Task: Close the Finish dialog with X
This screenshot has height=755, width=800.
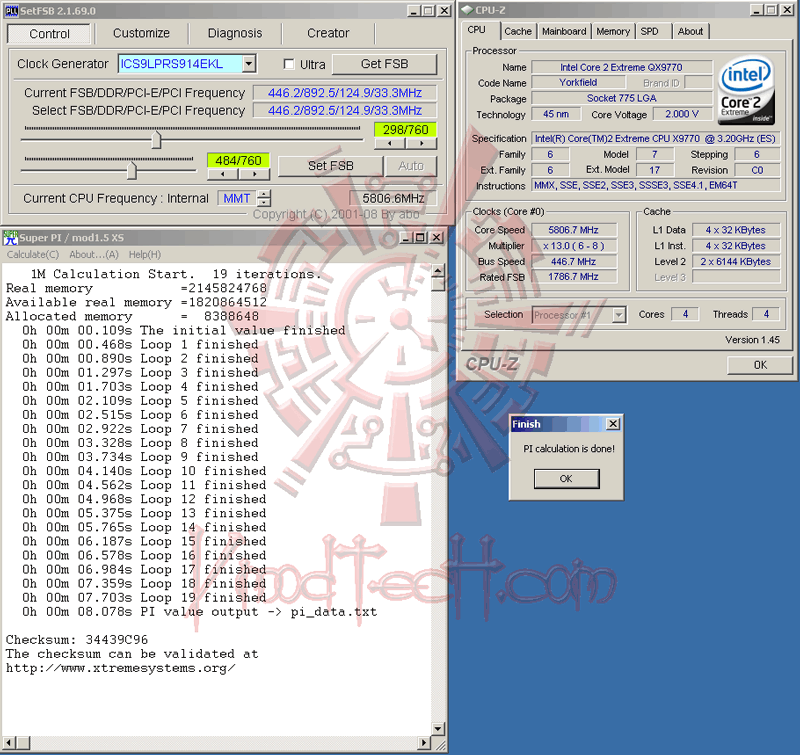Action: click(613, 424)
